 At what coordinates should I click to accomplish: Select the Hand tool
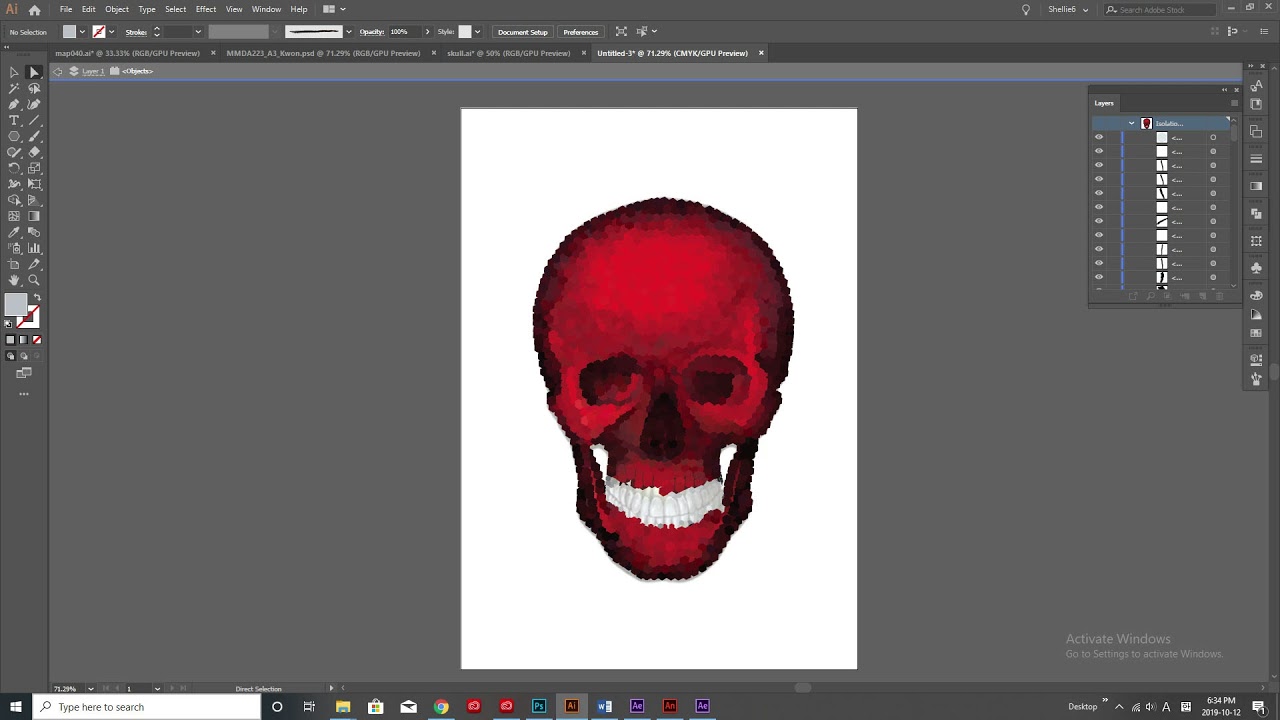14,280
